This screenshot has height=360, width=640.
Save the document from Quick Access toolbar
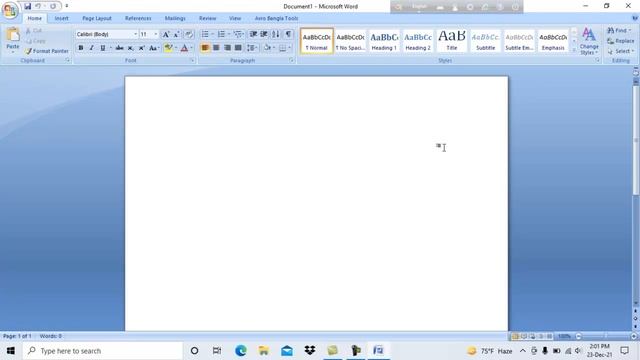pos(27,6)
